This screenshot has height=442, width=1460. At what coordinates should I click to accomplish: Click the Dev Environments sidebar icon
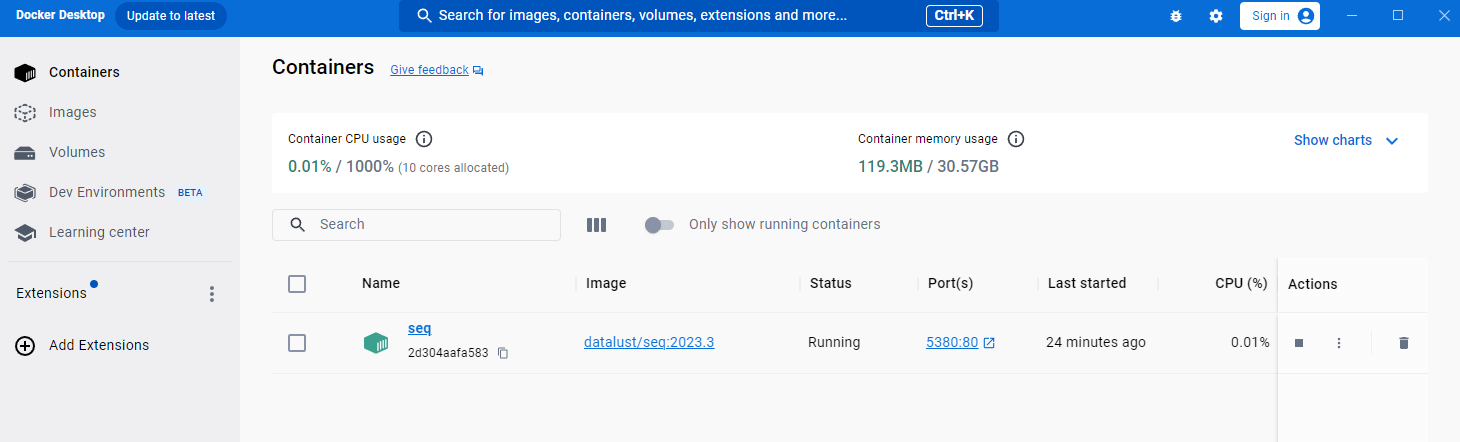coord(25,192)
